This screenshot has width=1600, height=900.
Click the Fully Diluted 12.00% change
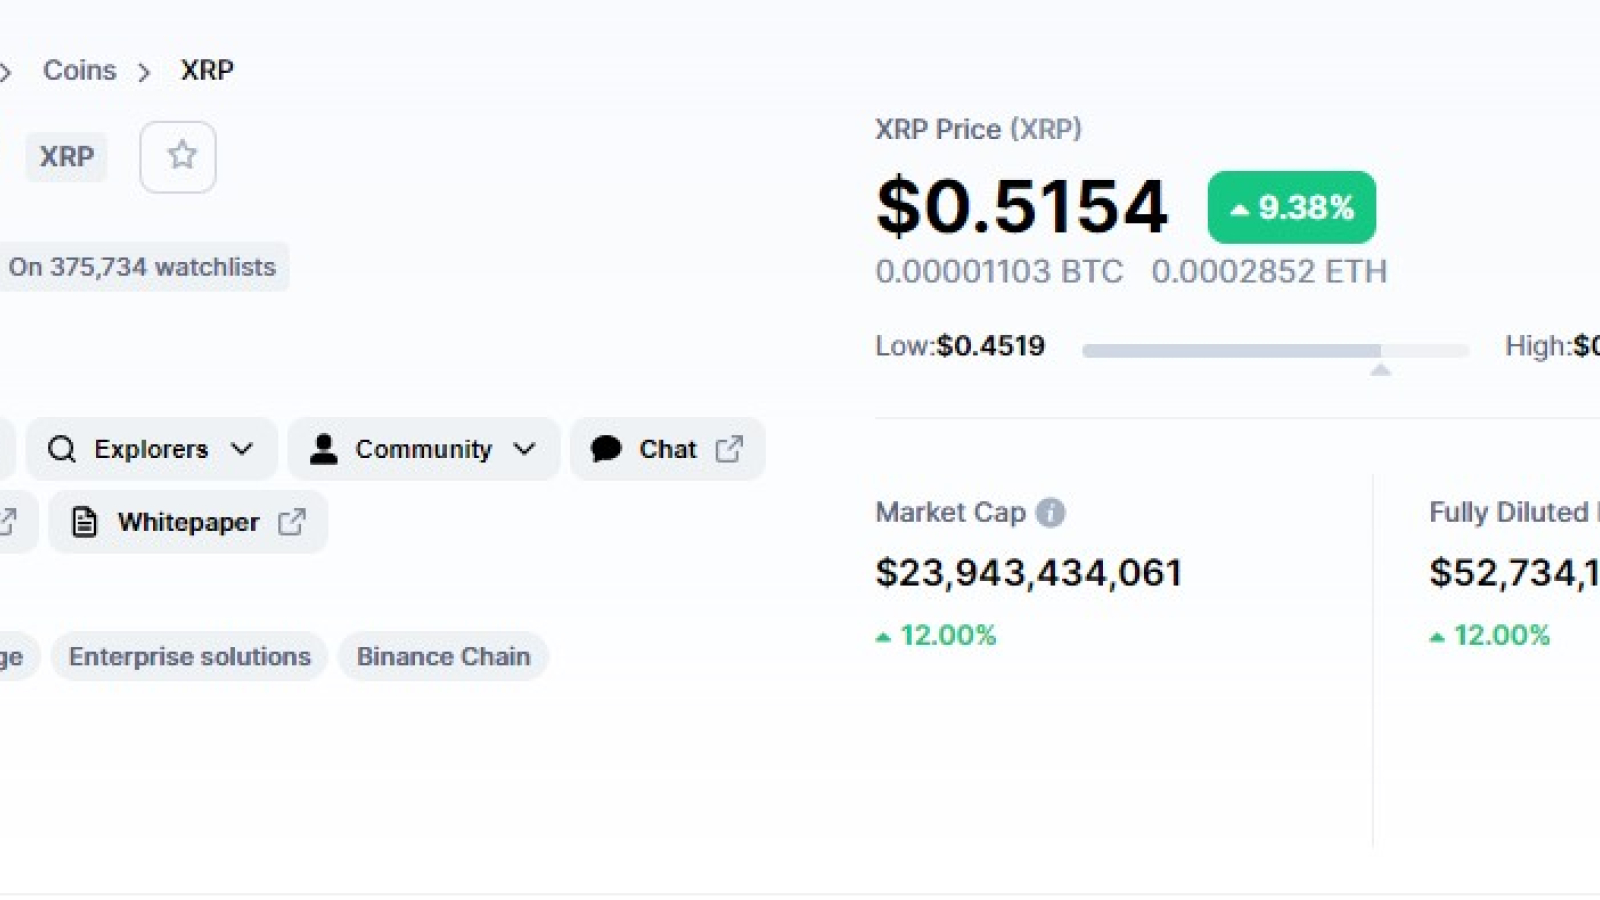click(1490, 635)
